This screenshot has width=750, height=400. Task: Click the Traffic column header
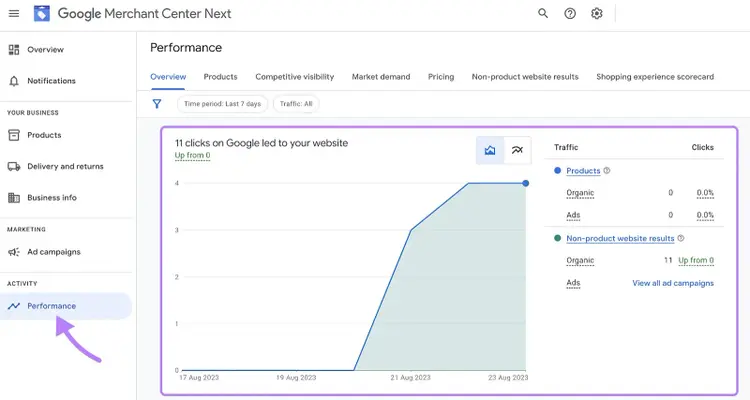[566, 147]
